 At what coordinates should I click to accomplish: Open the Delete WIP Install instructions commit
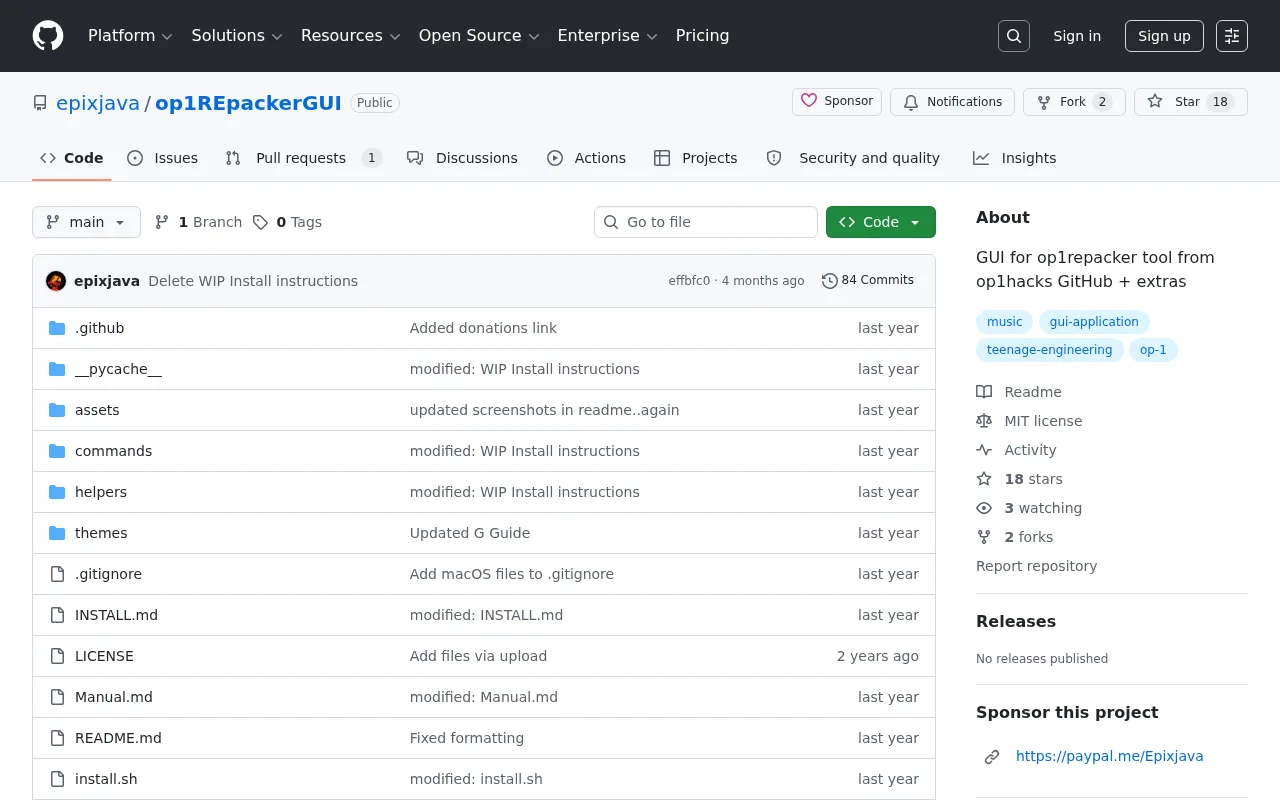[x=253, y=281]
